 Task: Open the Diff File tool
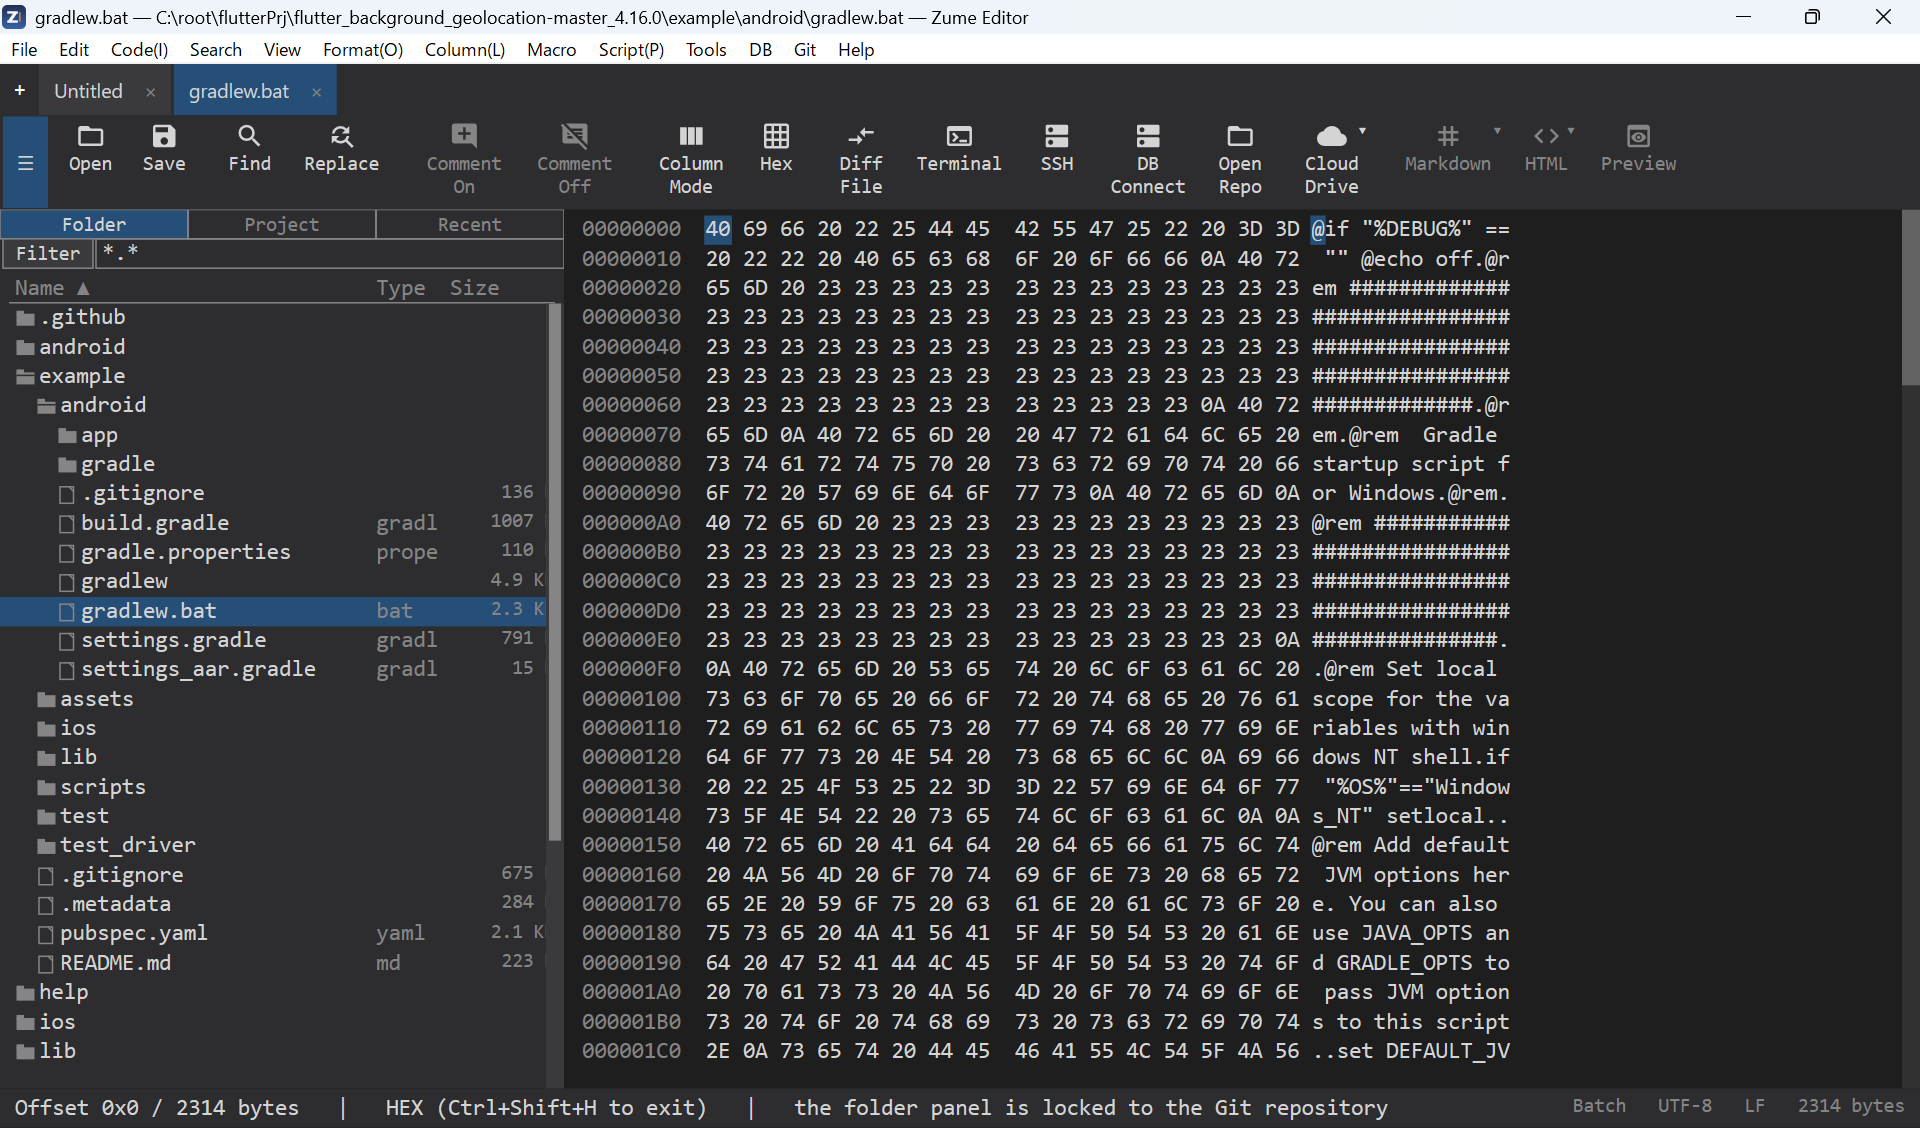point(861,160)
